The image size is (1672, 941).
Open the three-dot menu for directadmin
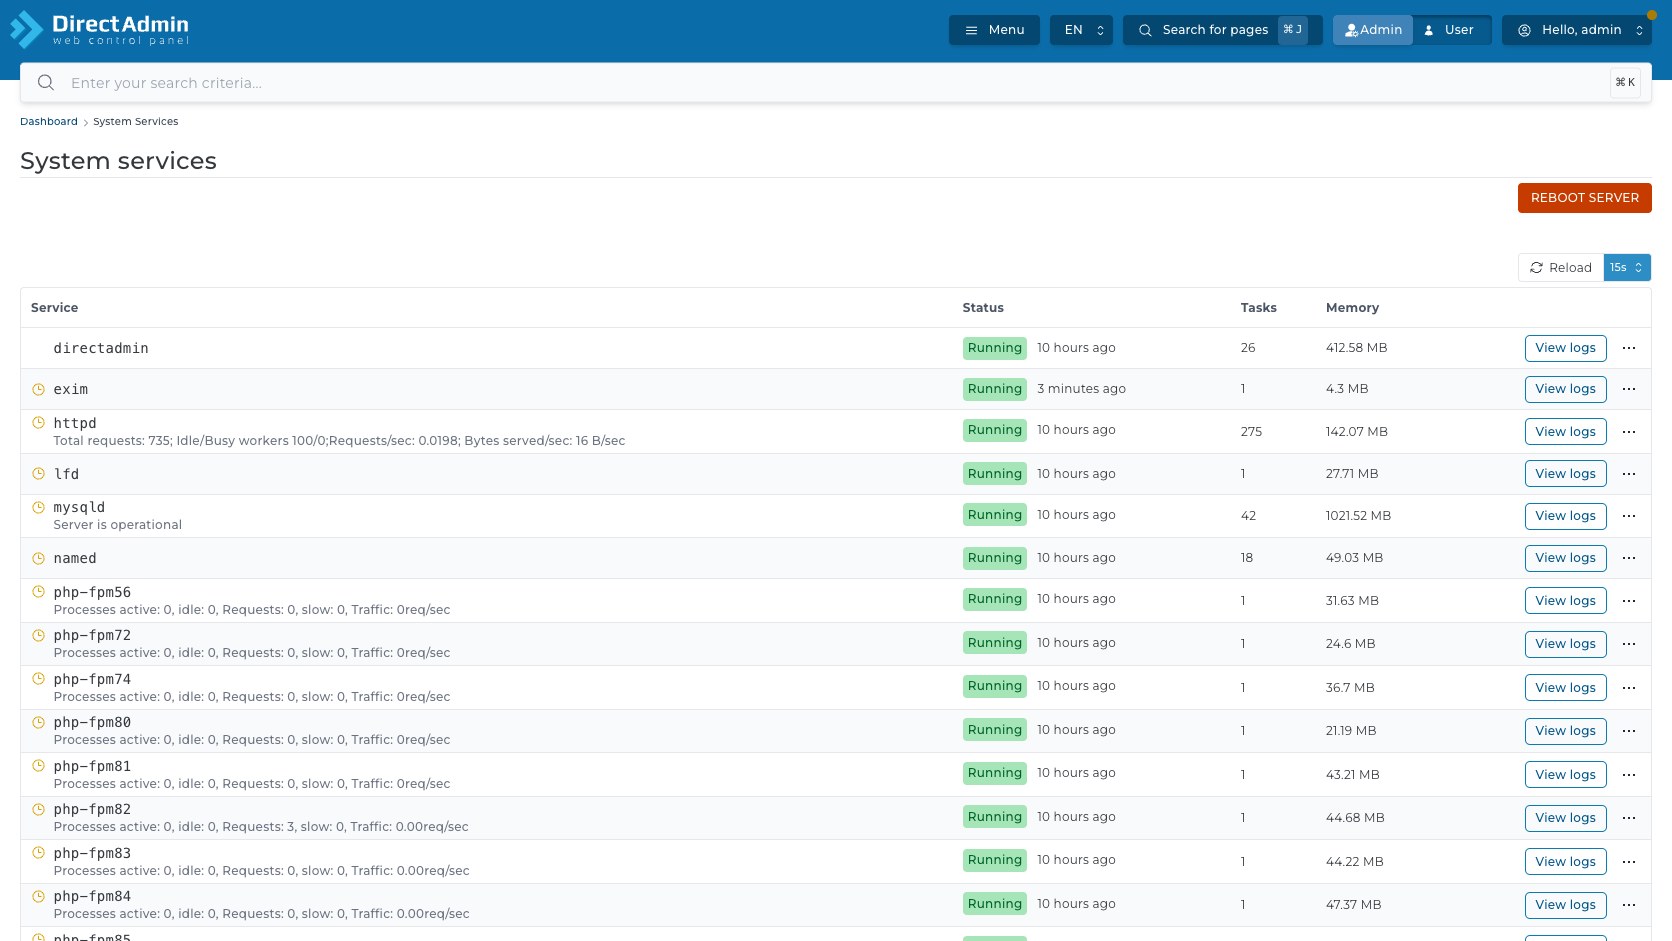pos(1629,348)
